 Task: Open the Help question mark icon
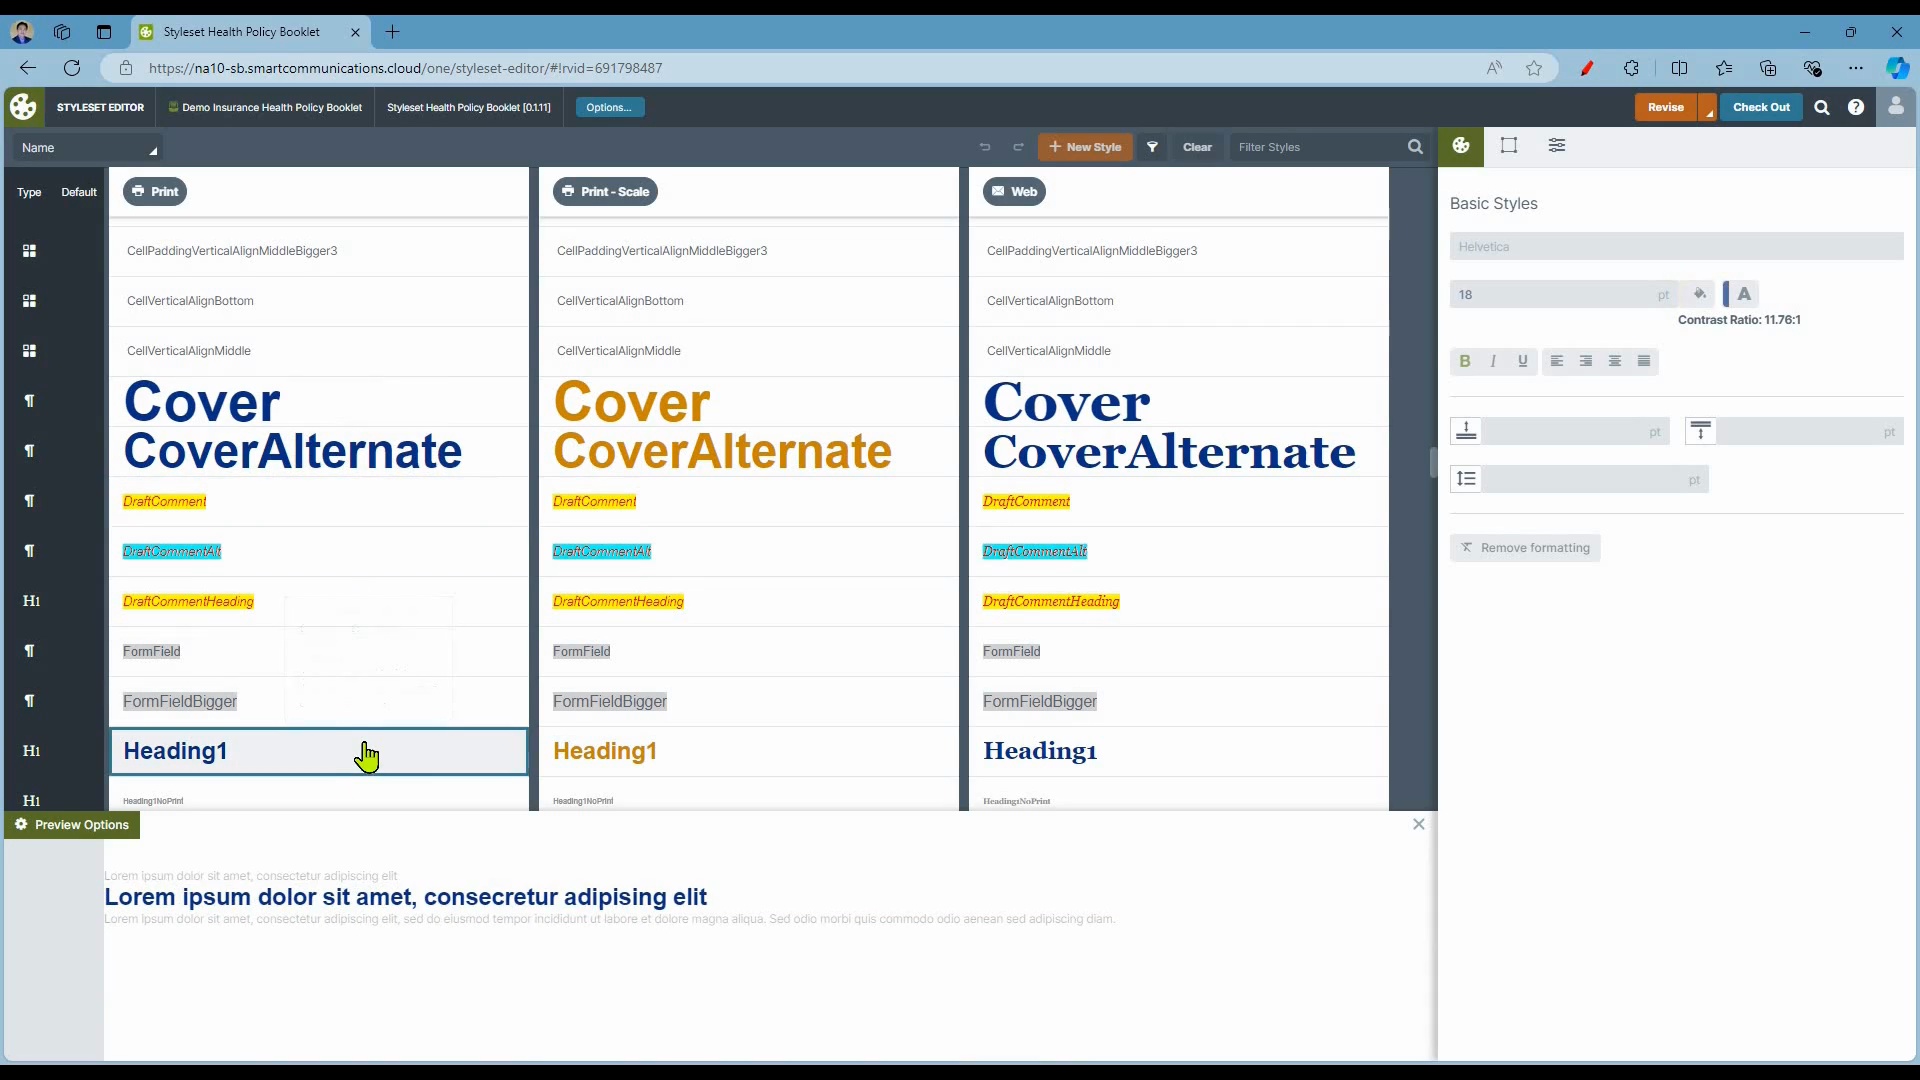(1858, 107)
